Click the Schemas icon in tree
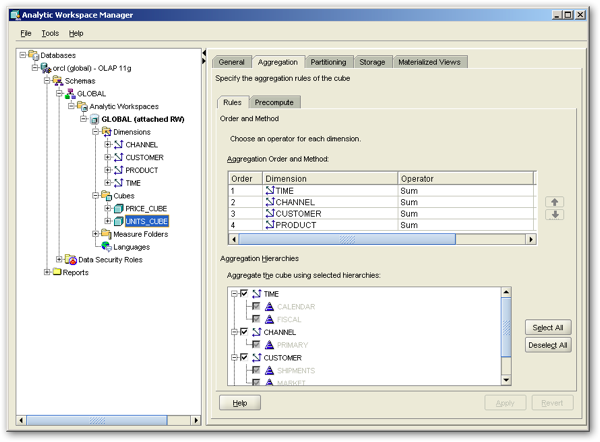 click(x=58, y=81)
